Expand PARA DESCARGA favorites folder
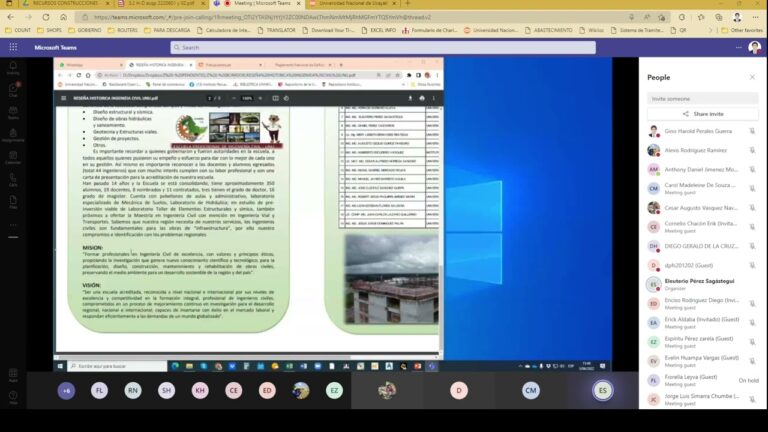Image resolution: width=768 pixels, height=432 pixels. click(x=167, y=30)
